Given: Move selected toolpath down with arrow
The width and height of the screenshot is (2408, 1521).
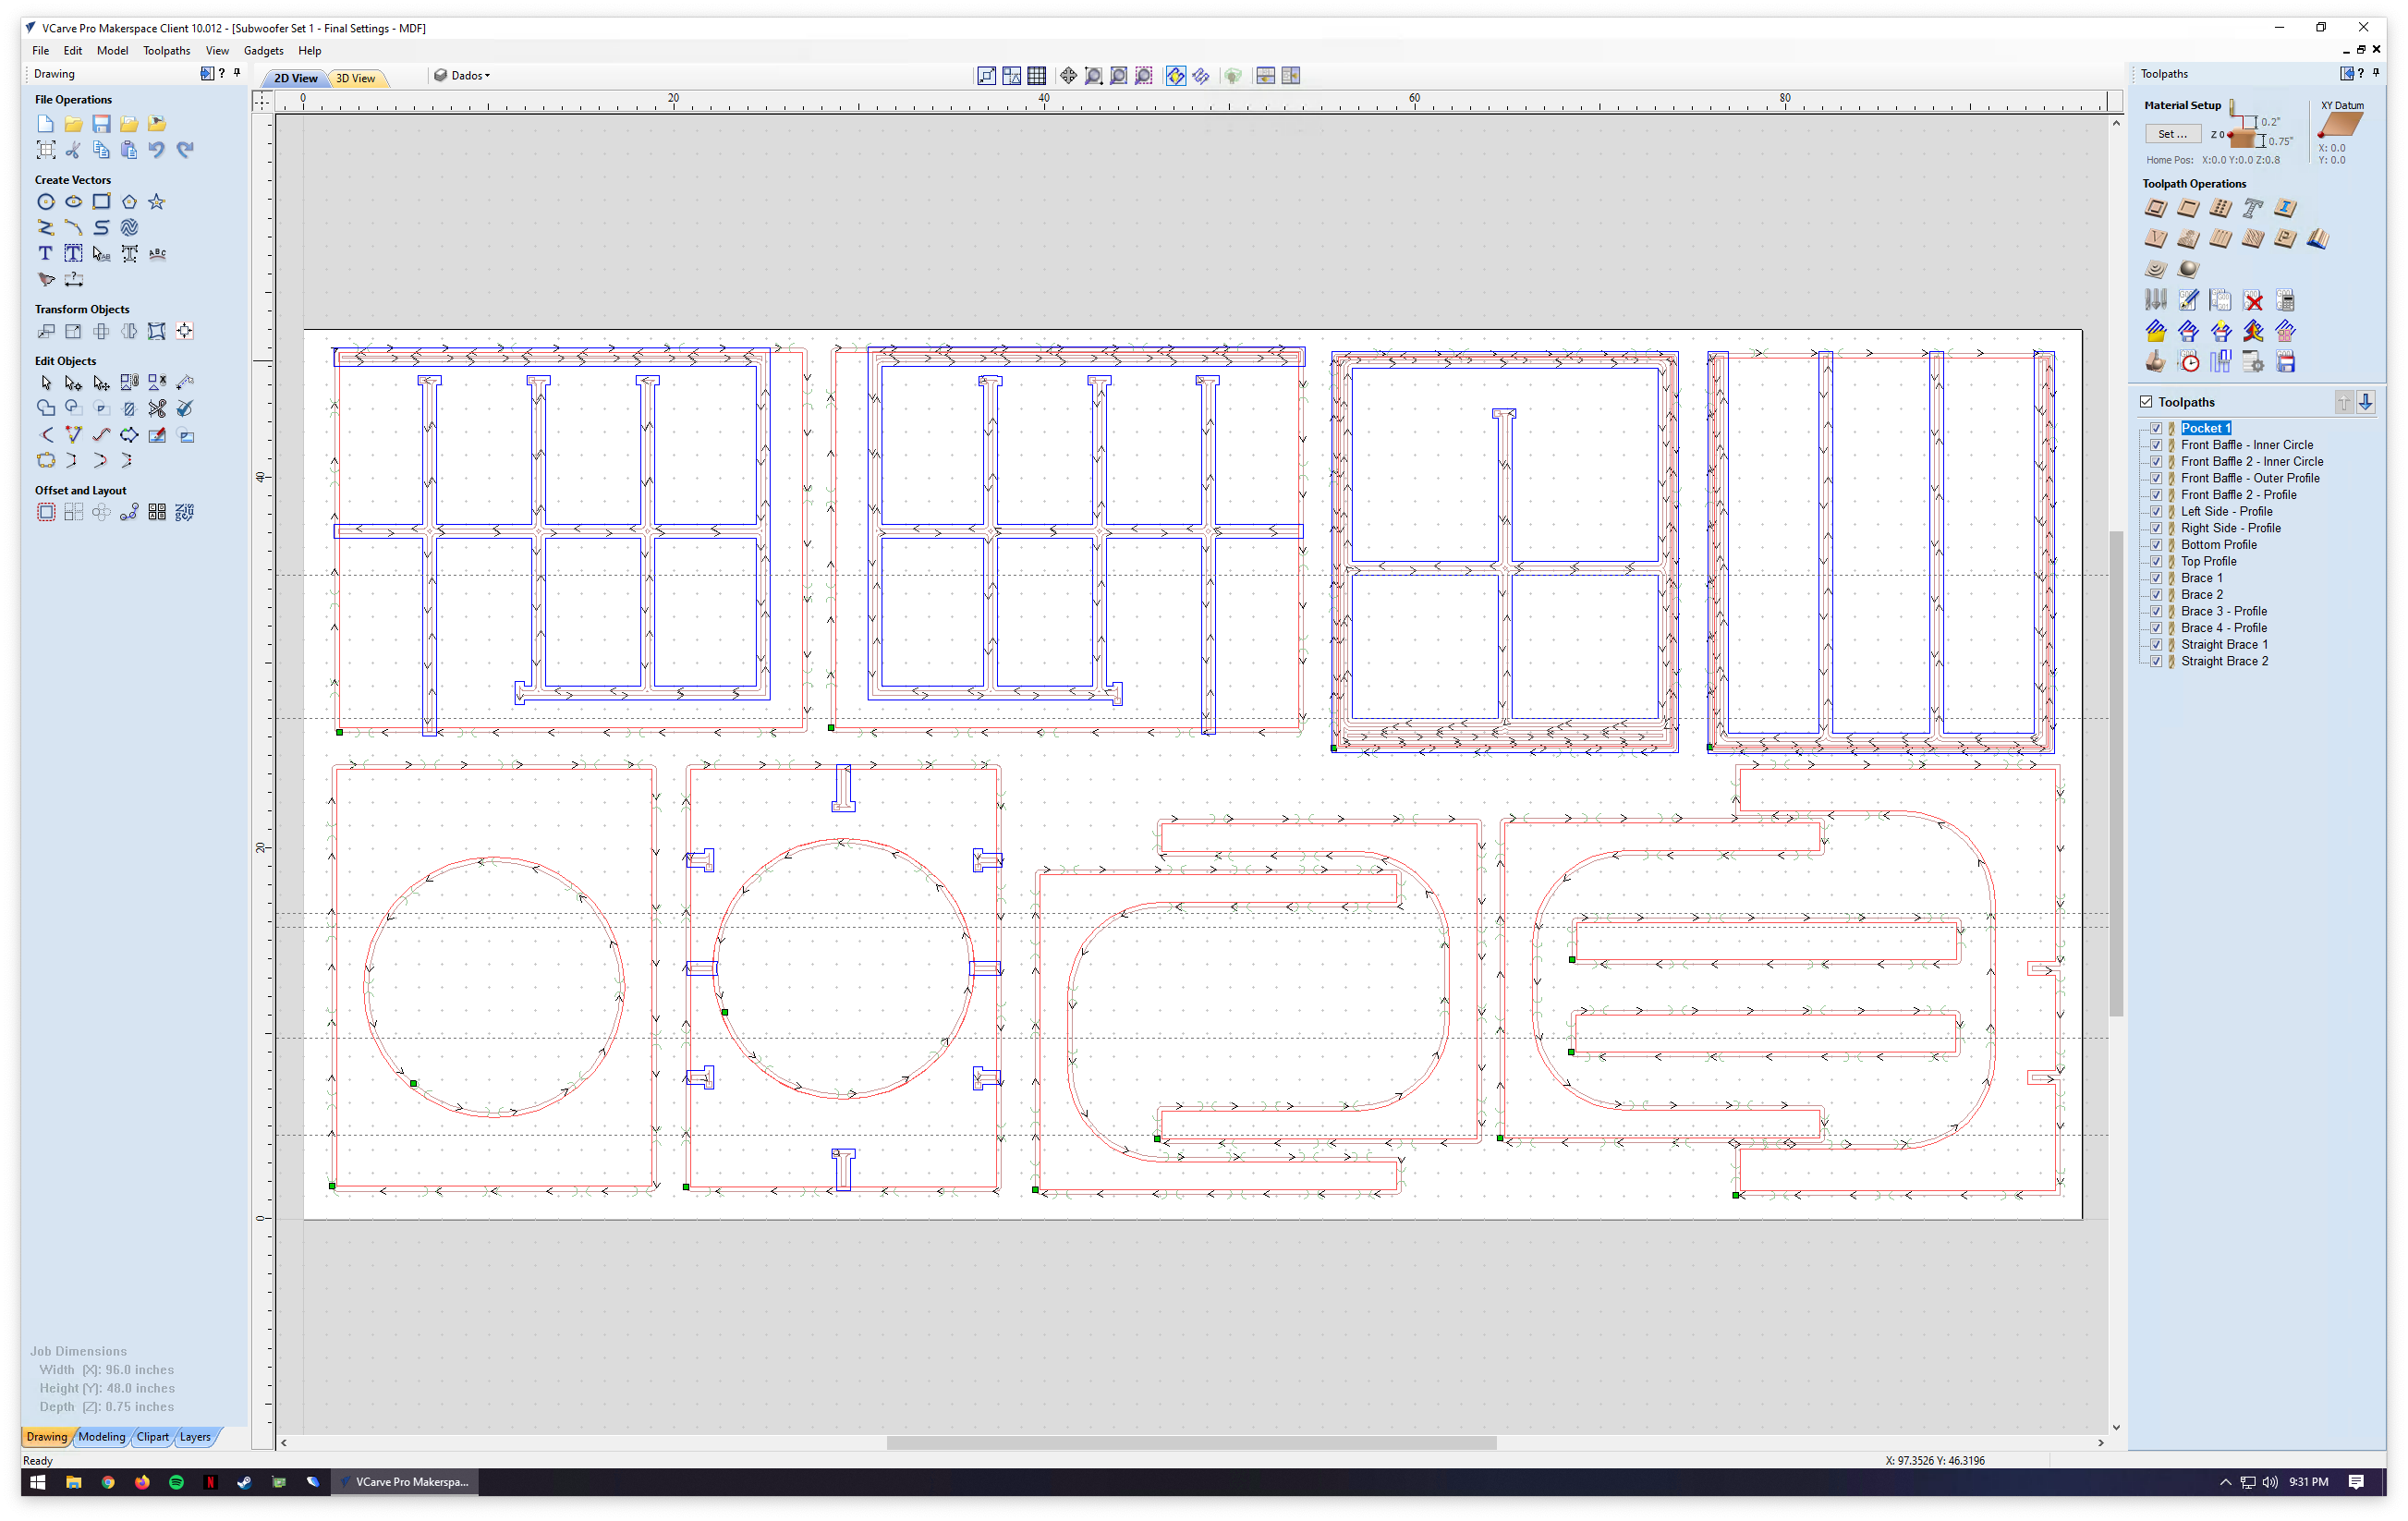Looking at the screenshot, I should click(x=2365, y=402).
